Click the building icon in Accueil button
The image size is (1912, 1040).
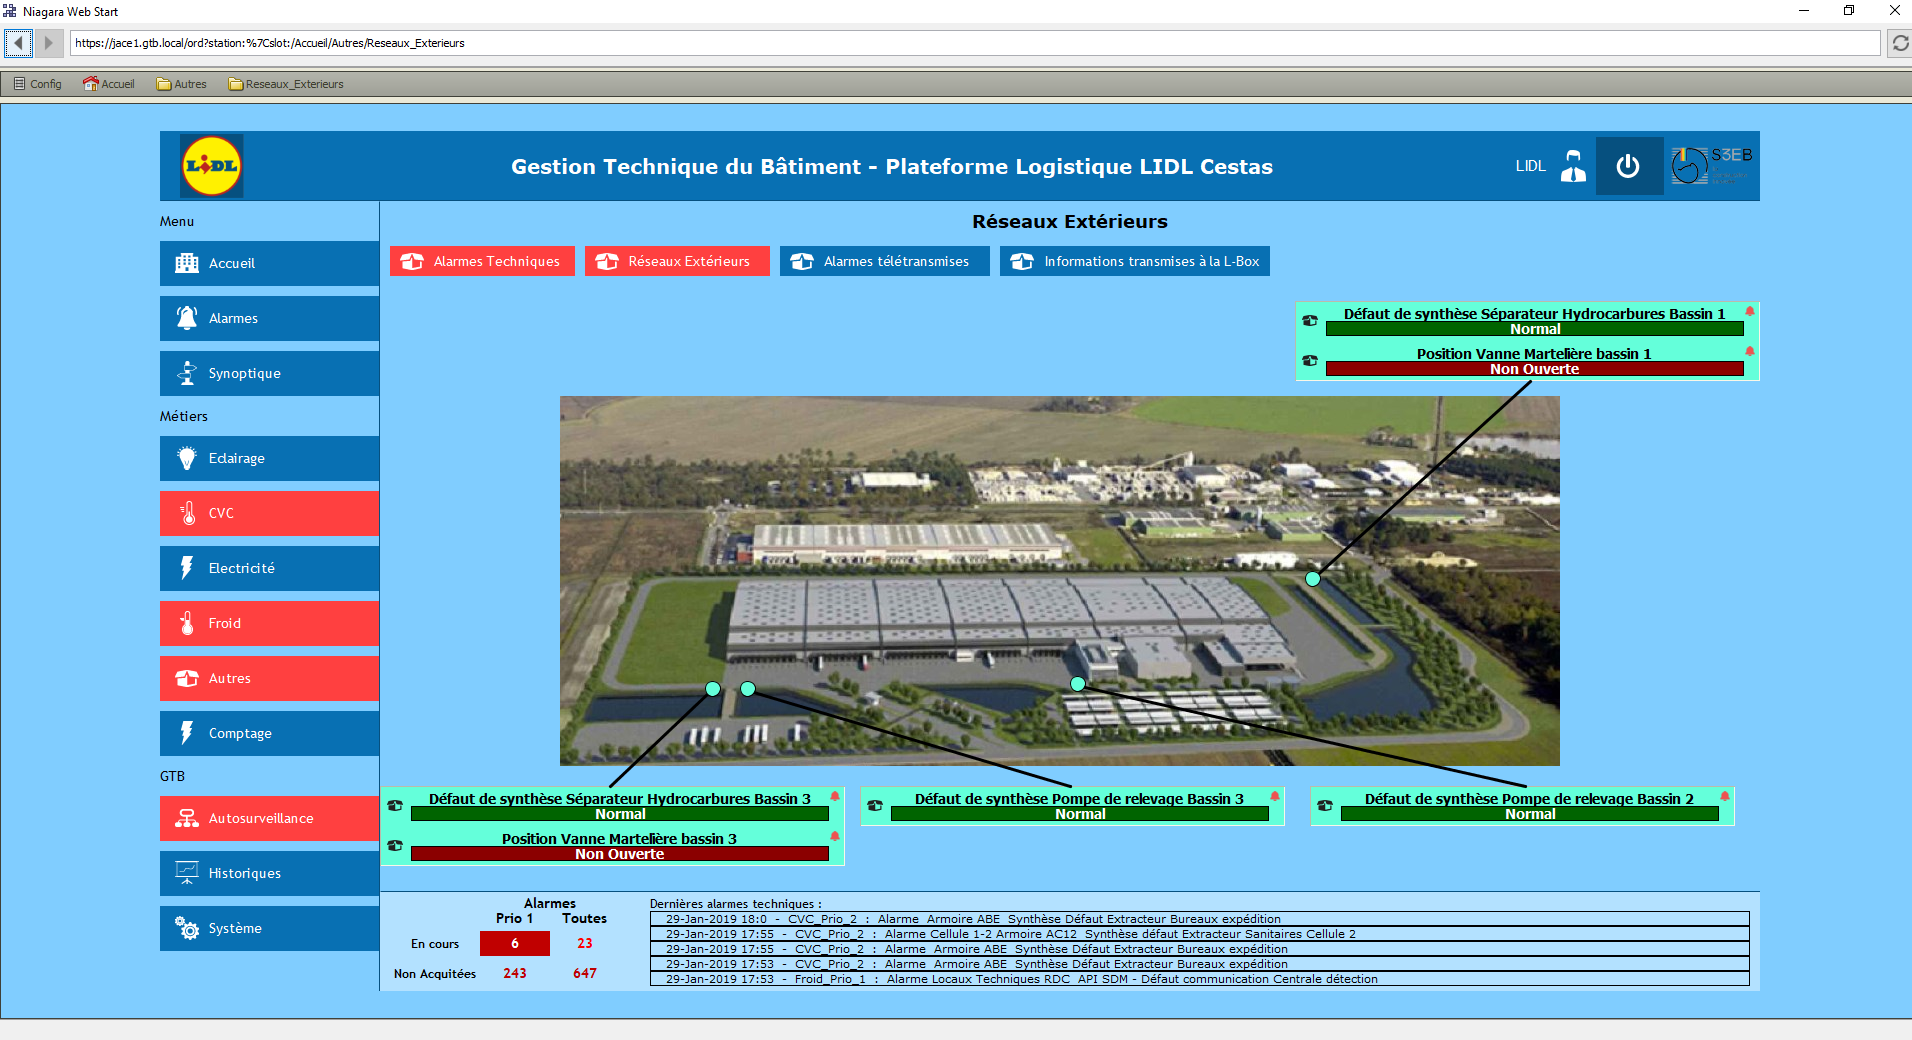pos(187,263)
